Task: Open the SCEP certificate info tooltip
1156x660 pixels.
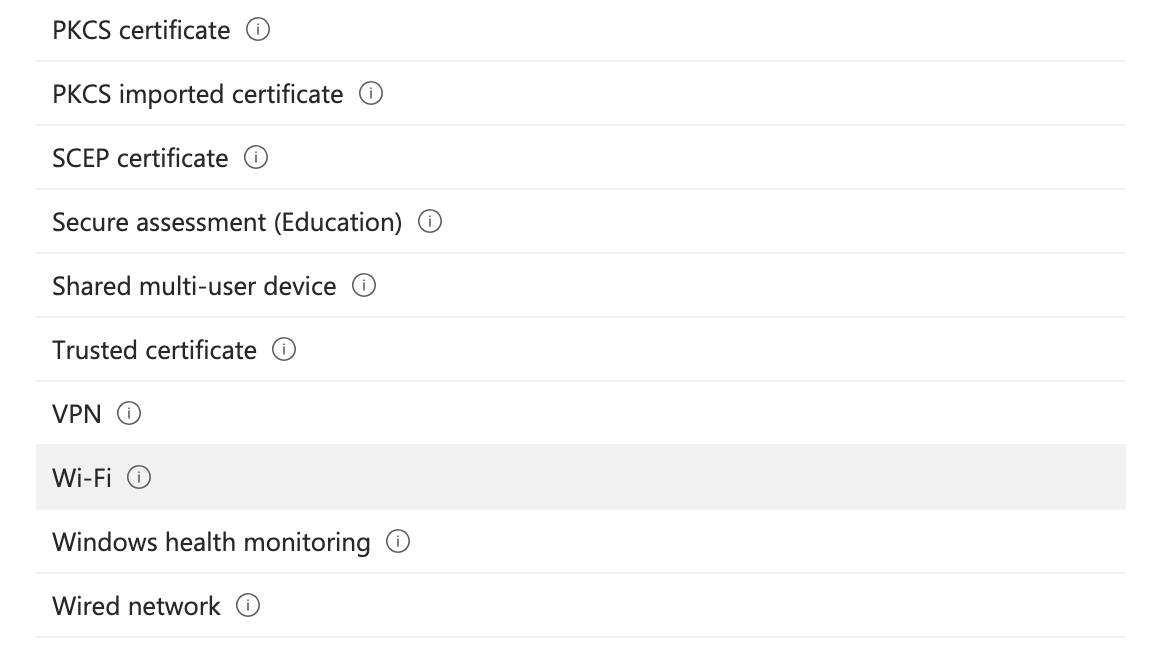Action: coord(258,157)
